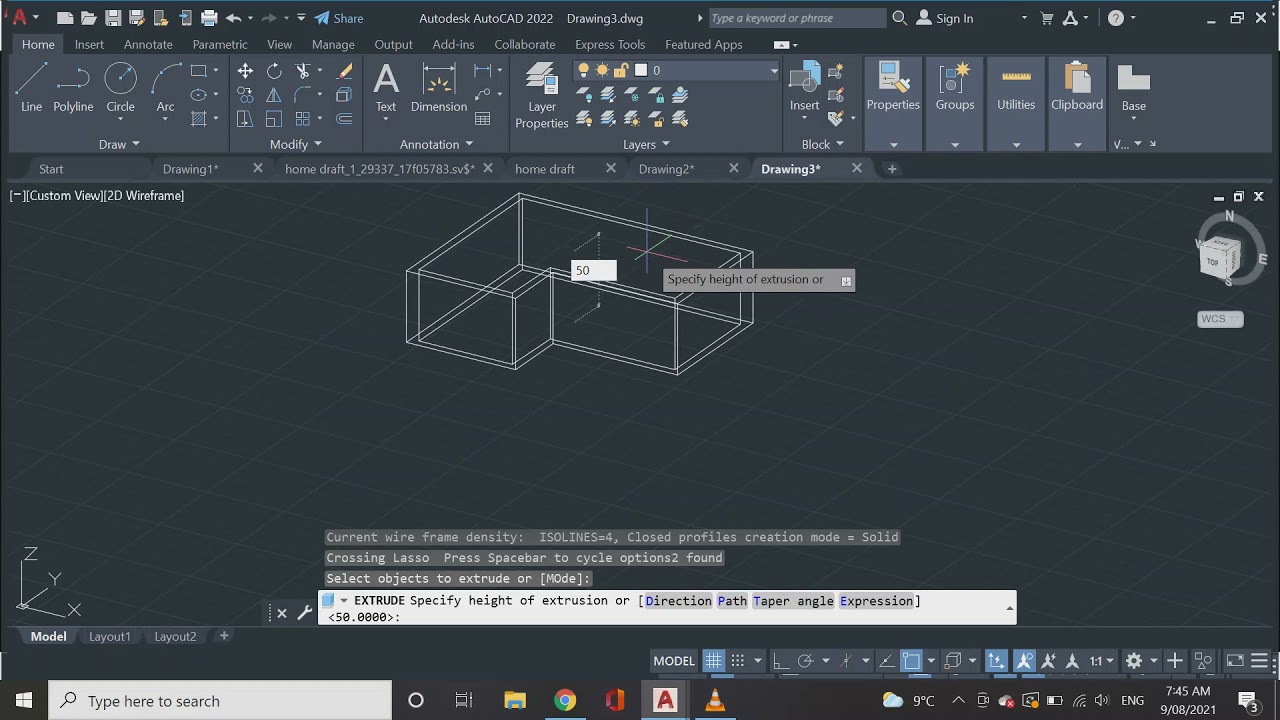
Task: Click the Undo arrow in quick access toolbar
Action: [x=234, y=18]
